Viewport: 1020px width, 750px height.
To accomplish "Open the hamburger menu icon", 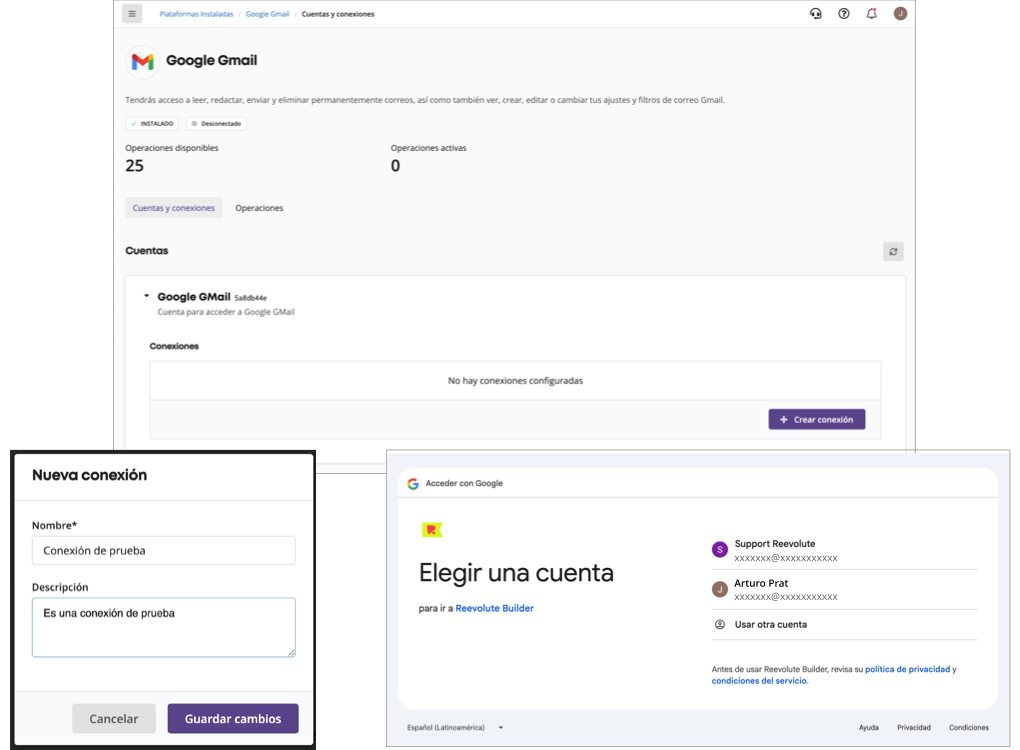I will pyautogui.click(x=132, y=14).
